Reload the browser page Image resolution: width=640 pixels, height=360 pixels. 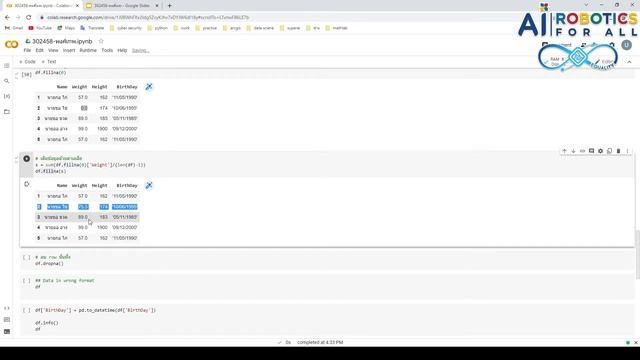pos(29,18)
